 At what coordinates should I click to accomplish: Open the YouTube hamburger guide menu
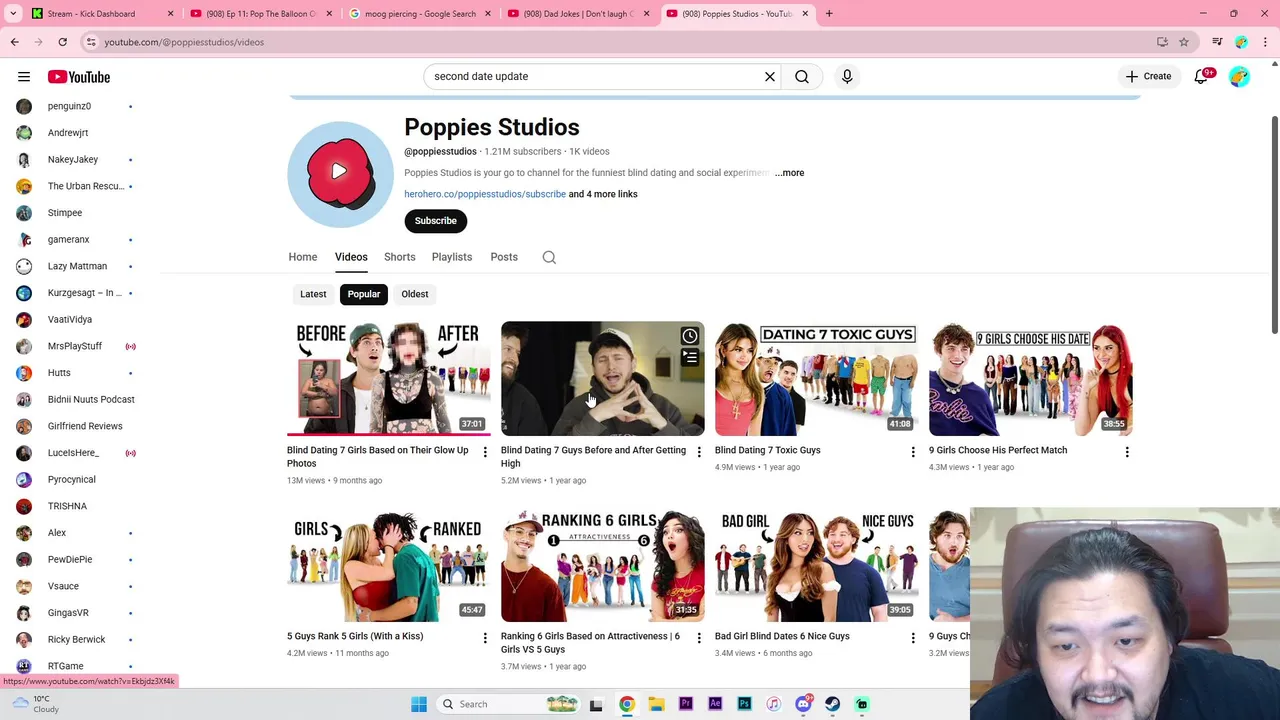[24, 77]
